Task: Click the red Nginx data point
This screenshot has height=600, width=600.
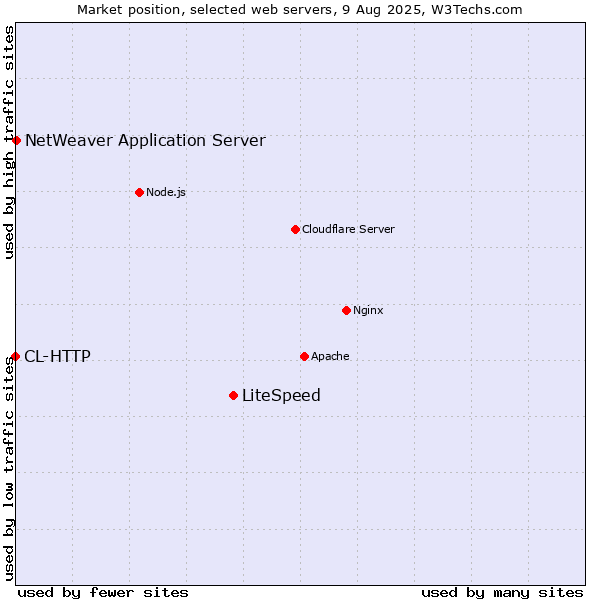Action: pos(346,310)
